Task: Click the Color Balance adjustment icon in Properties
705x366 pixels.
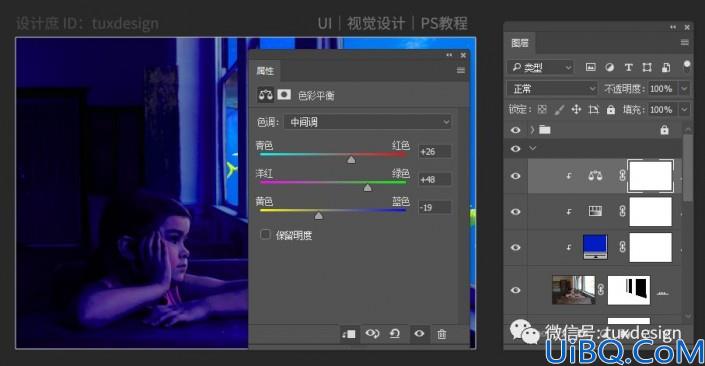Action: coord(265,95)
